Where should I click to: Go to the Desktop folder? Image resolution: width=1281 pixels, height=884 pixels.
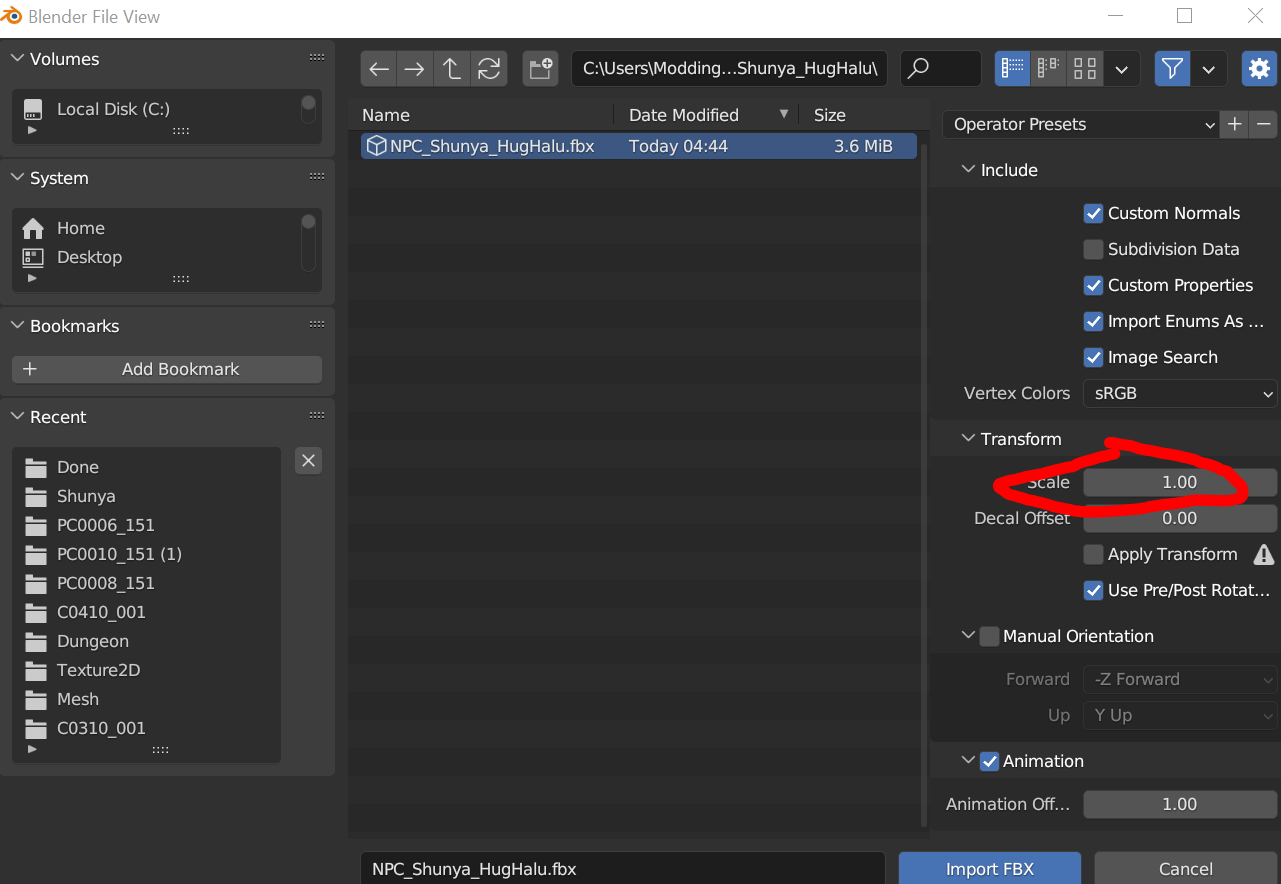(x=89, y=257)
